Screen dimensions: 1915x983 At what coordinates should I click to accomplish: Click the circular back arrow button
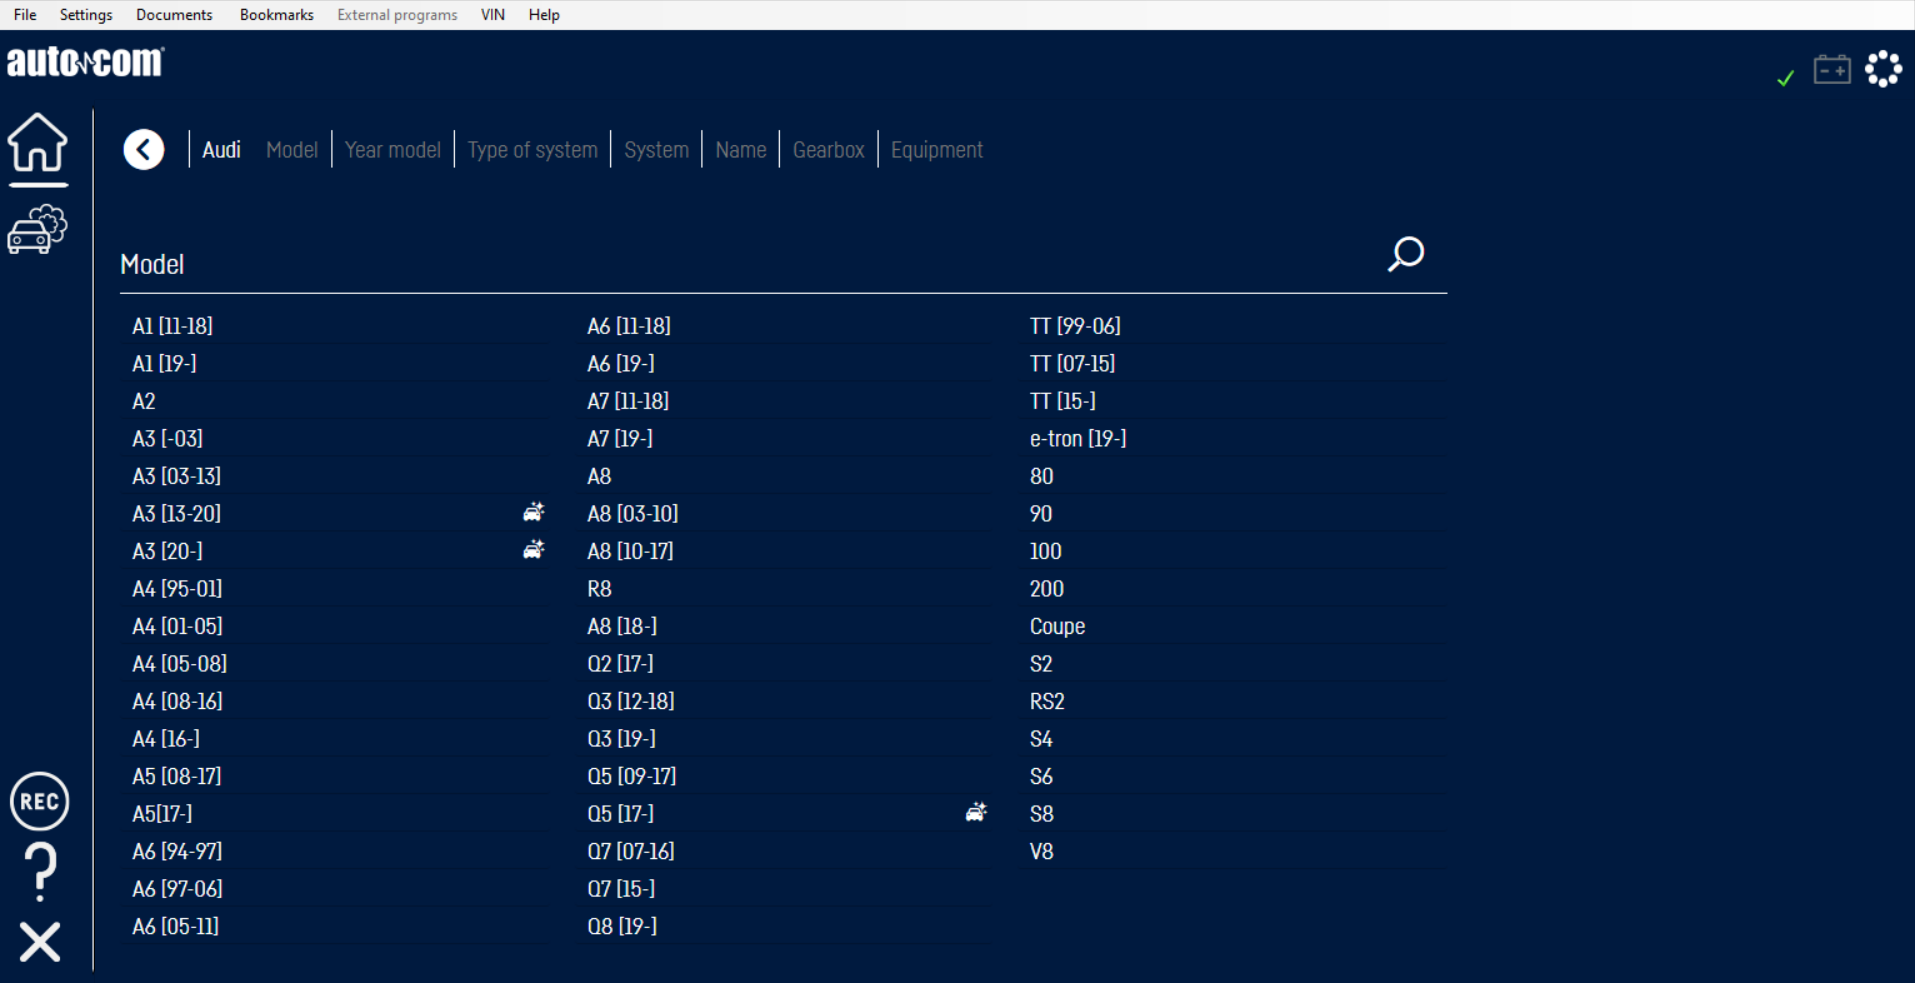pos(144,150)
